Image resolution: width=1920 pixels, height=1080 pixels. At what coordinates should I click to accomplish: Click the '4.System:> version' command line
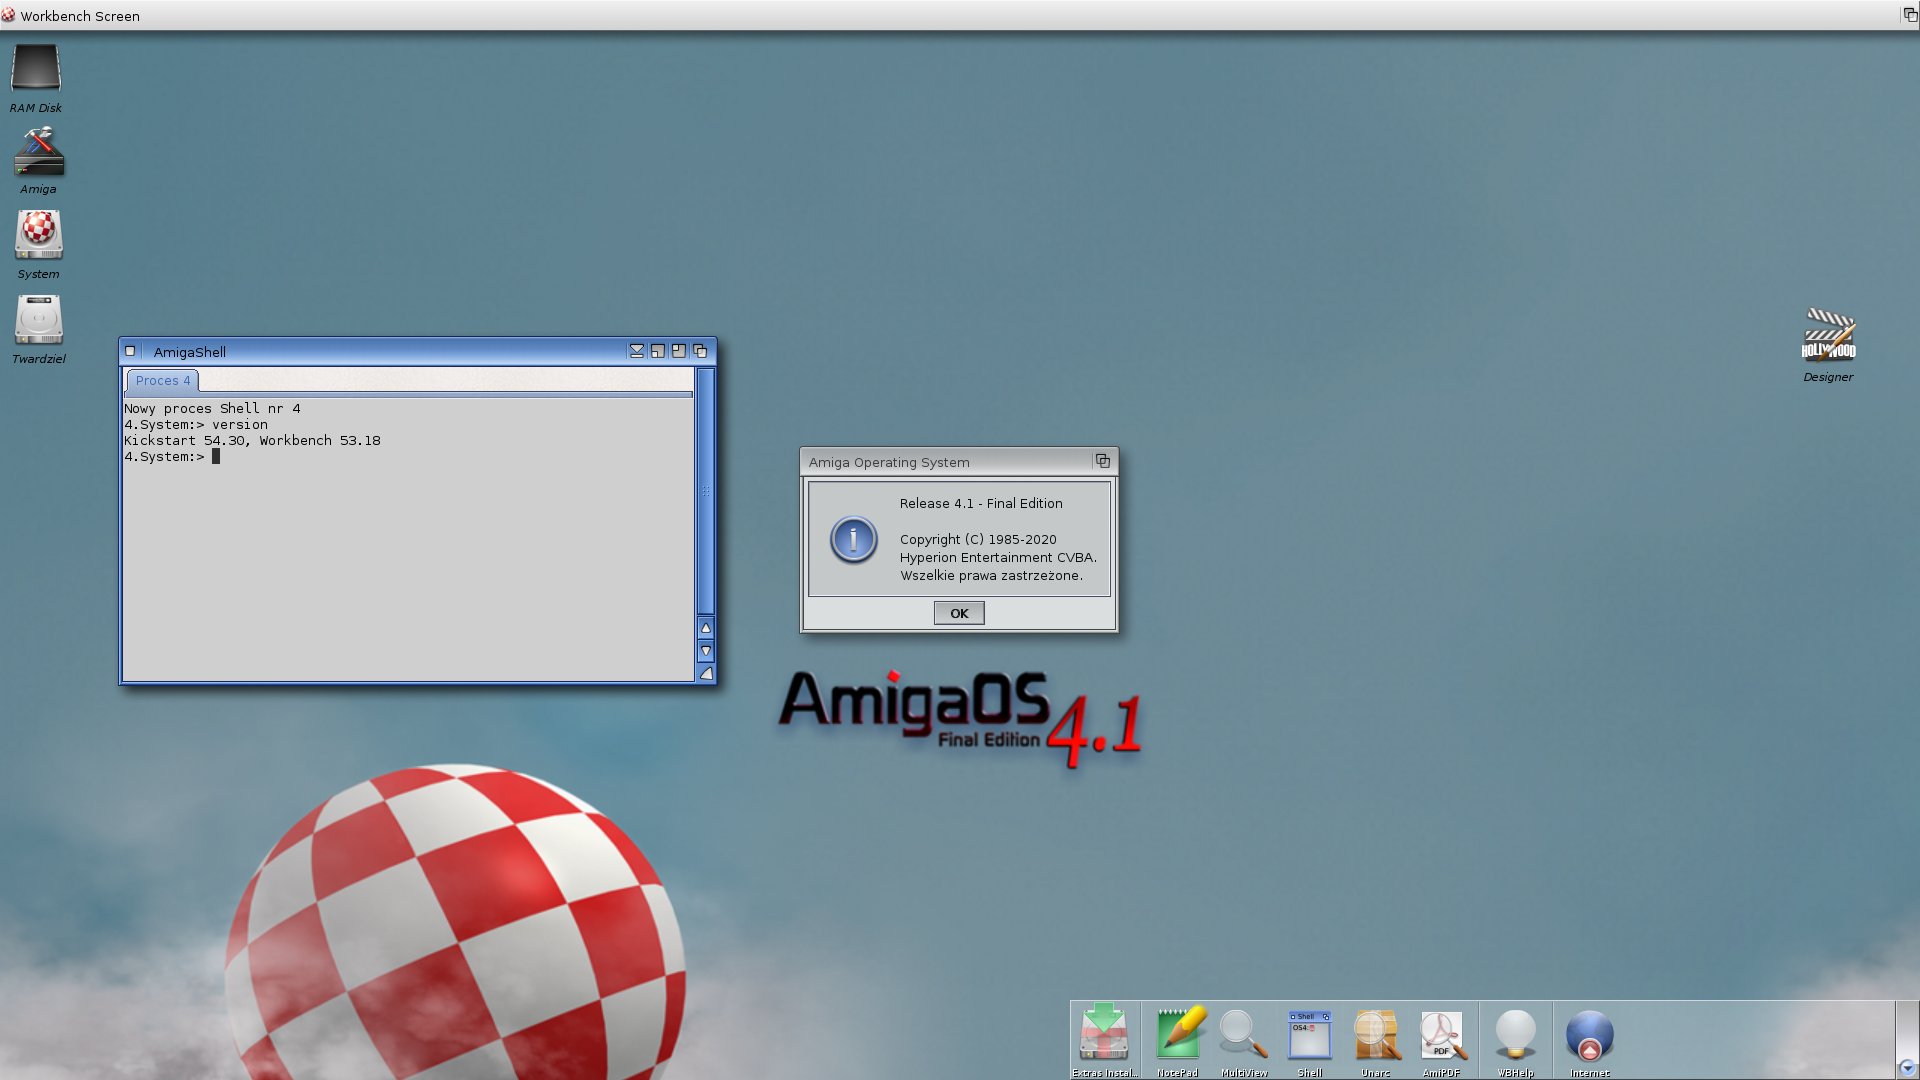click(x=196, y=425)
